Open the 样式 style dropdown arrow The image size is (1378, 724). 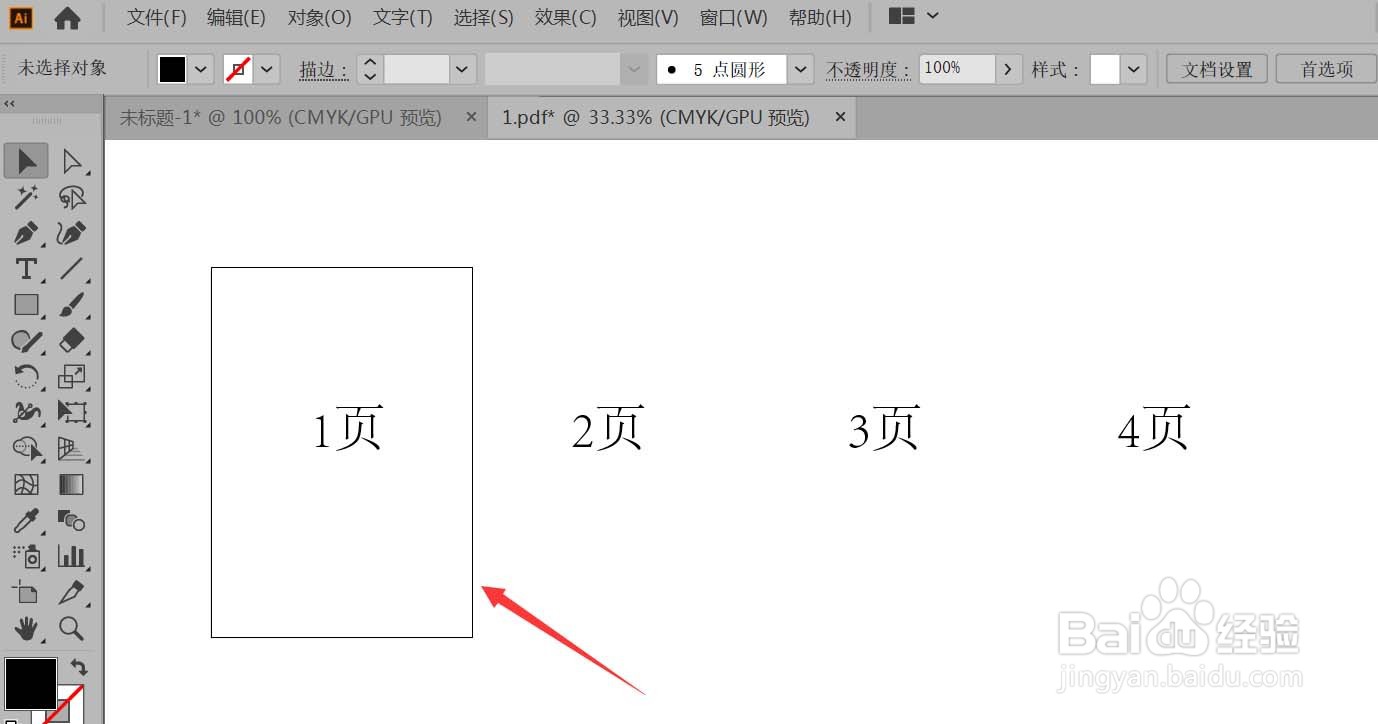tap(1133, 69)
